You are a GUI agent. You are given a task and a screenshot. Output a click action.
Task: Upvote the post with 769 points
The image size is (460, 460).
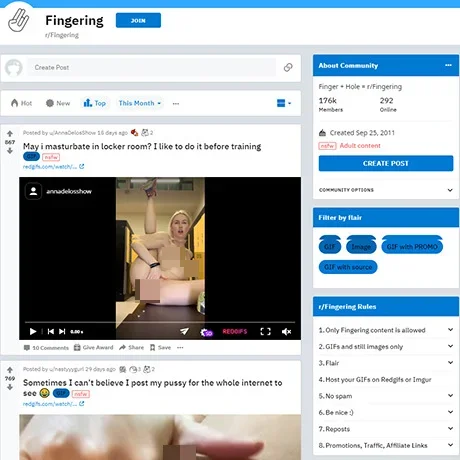point(10,370)
